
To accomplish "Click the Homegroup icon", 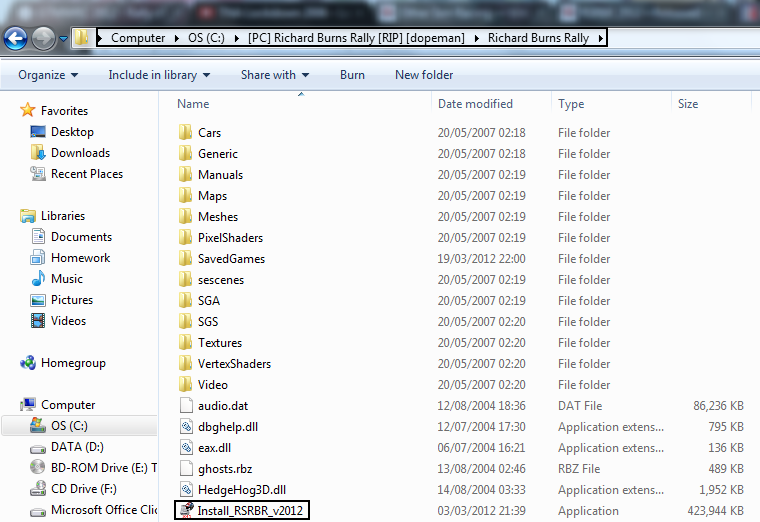I will pyautogui.click(x=28, y=363).
